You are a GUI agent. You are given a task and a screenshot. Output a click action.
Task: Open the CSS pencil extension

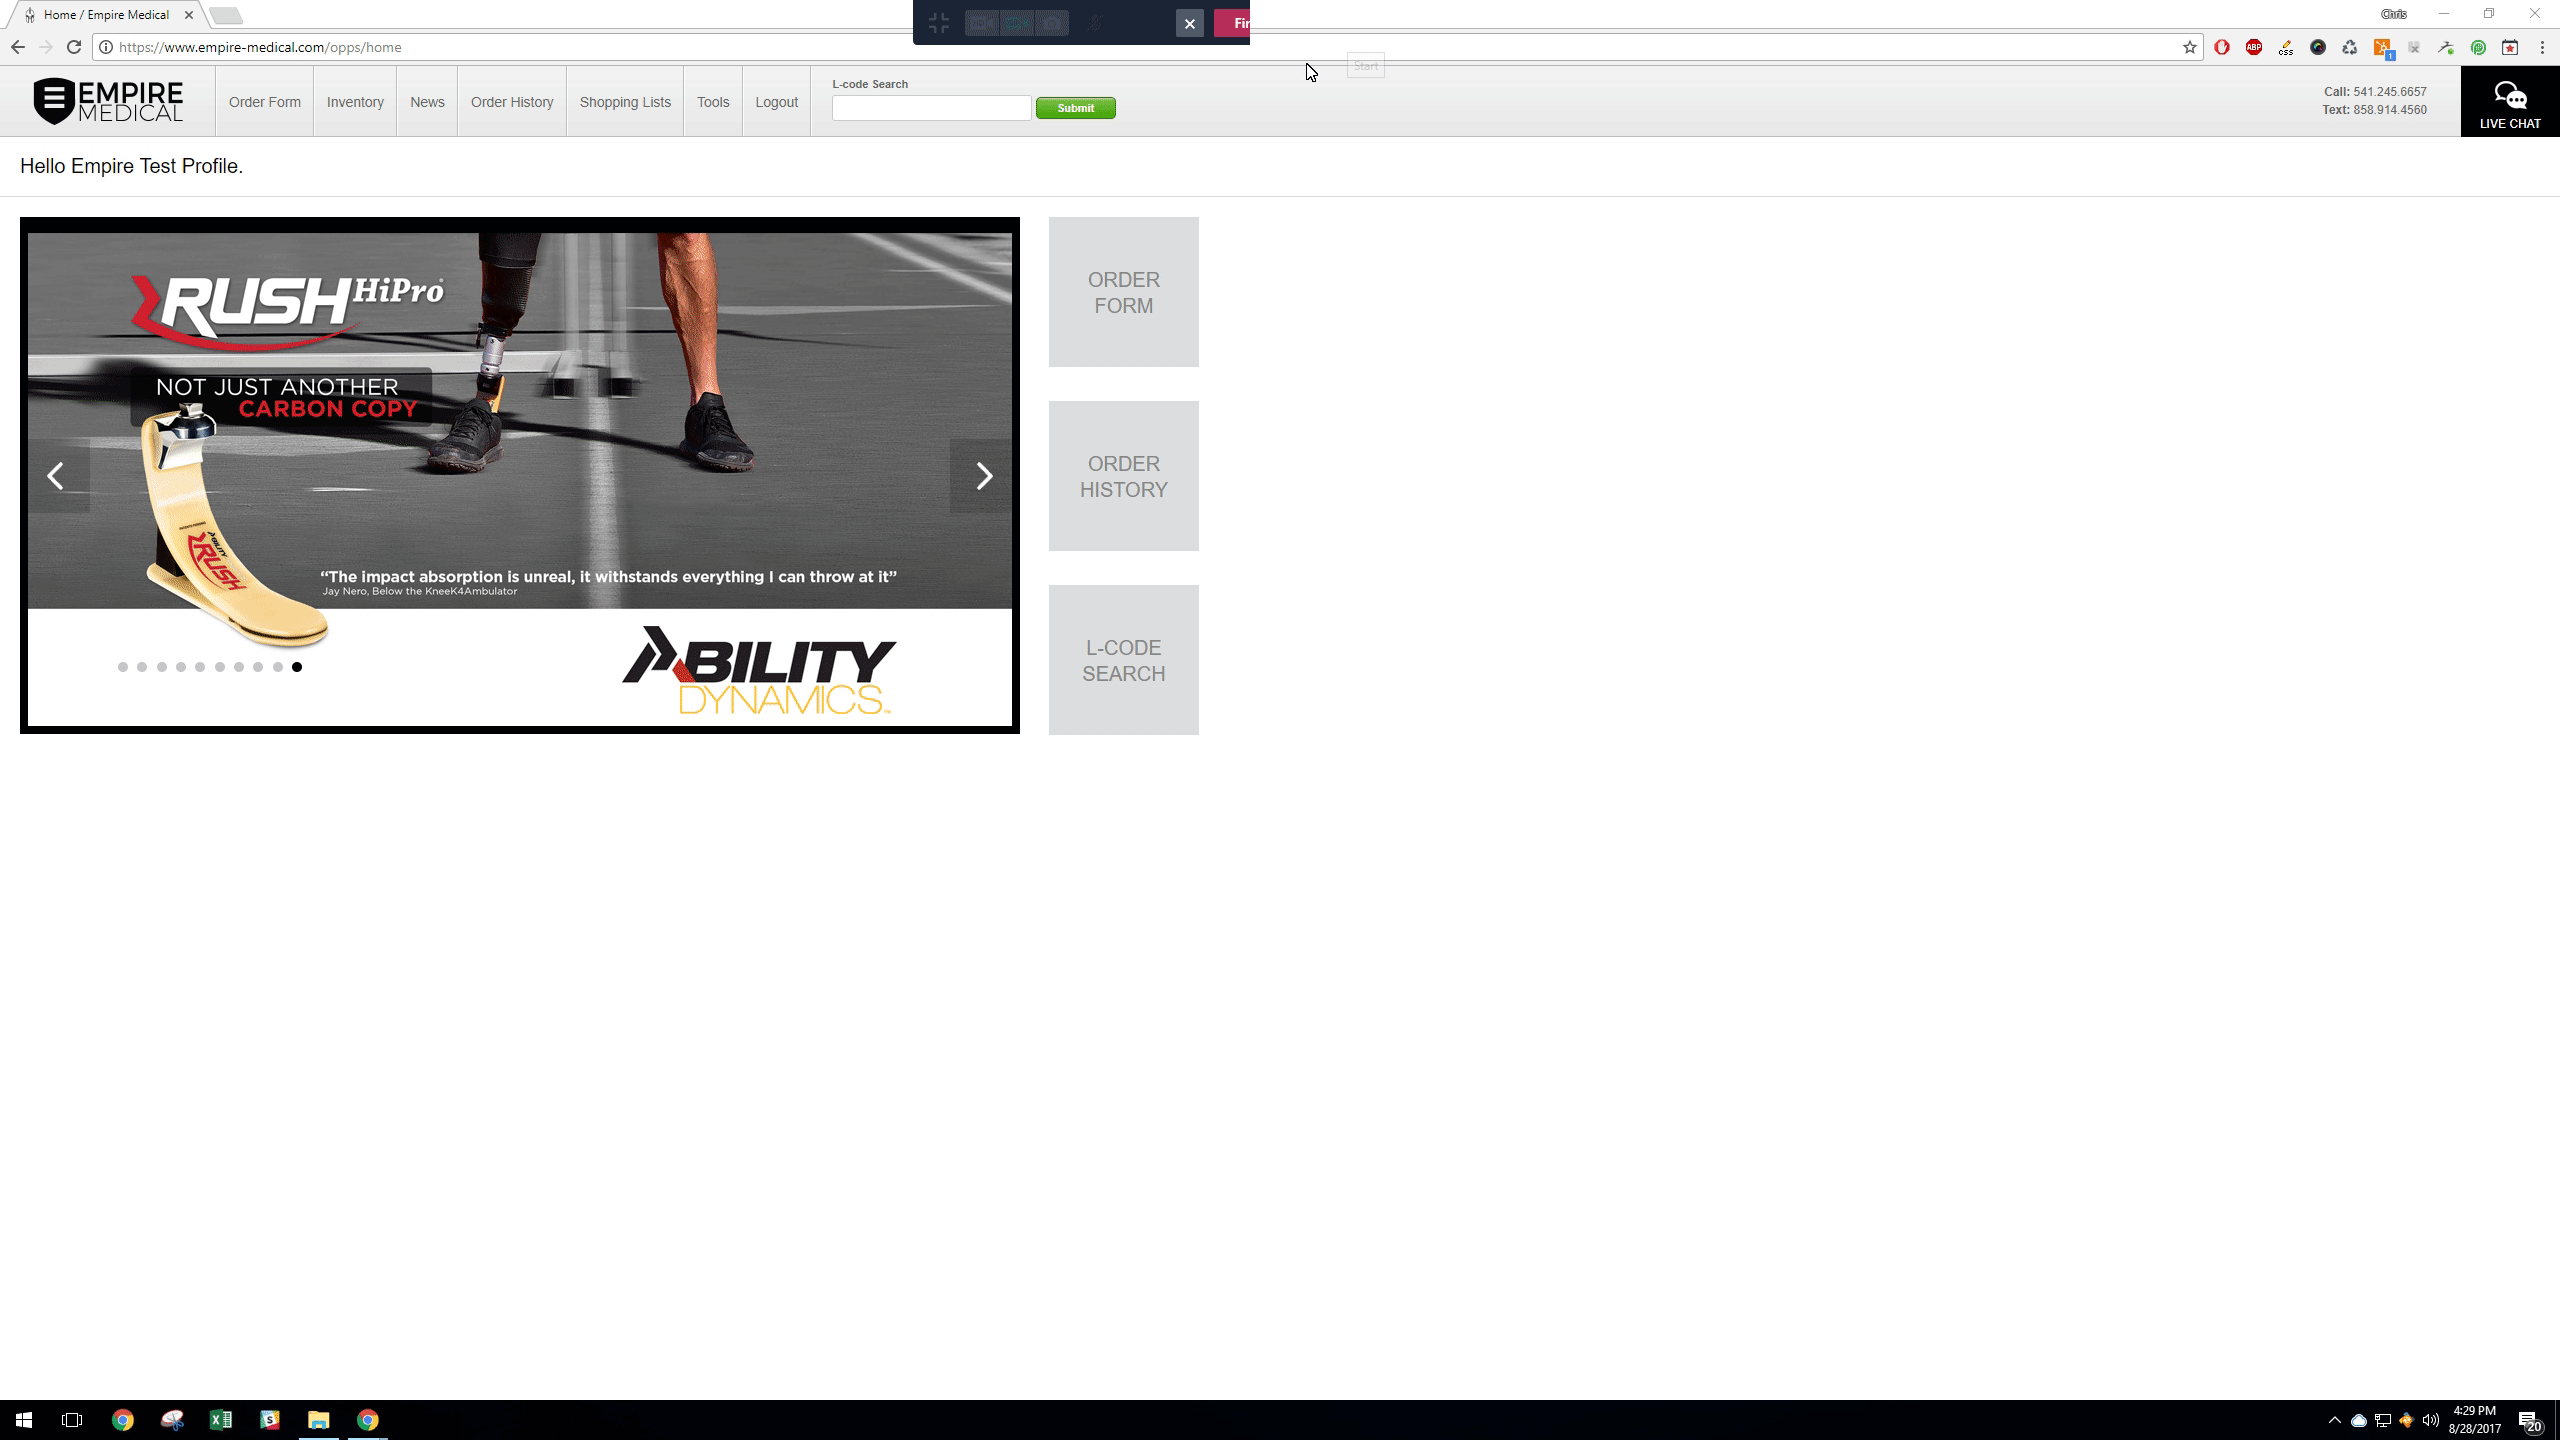point(2286,47)
